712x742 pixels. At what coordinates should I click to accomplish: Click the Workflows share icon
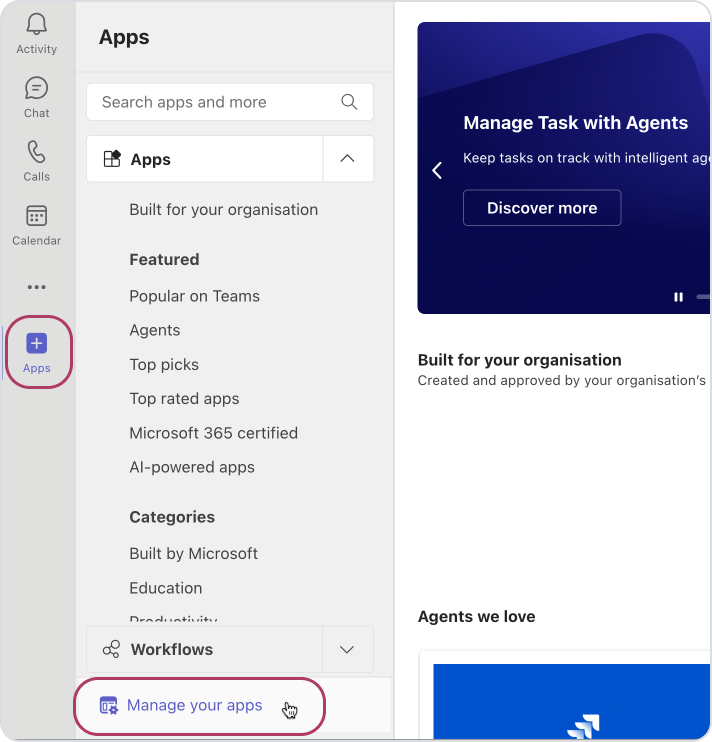(x=112, y=649)
